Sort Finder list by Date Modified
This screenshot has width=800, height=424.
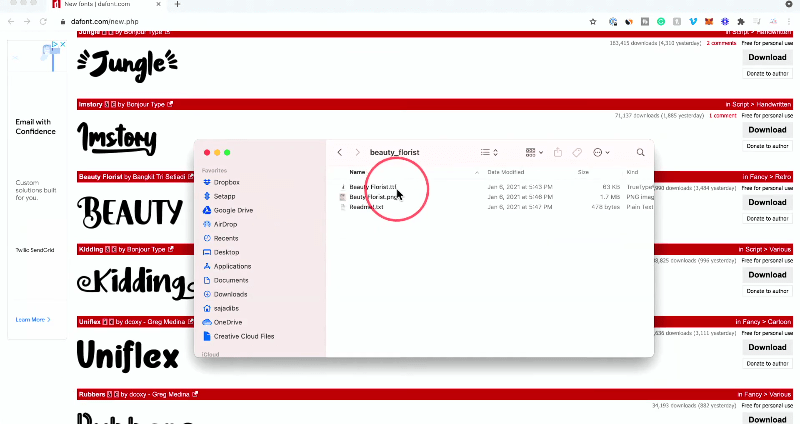pos(506,172)
